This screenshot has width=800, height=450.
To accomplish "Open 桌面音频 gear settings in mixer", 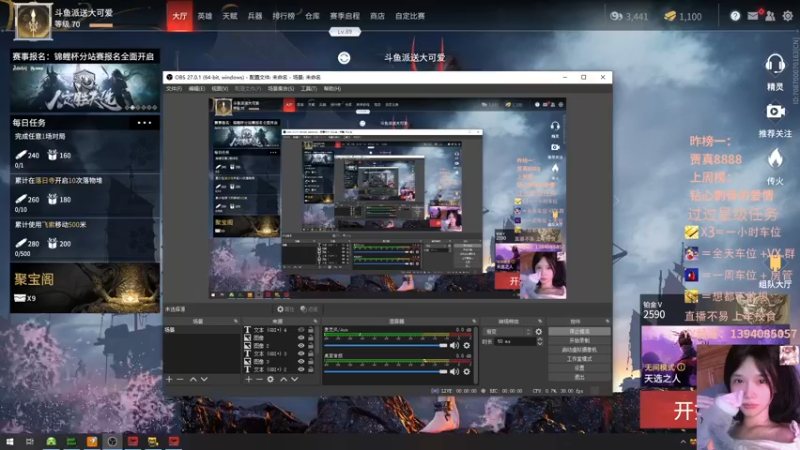I will 466,371.
